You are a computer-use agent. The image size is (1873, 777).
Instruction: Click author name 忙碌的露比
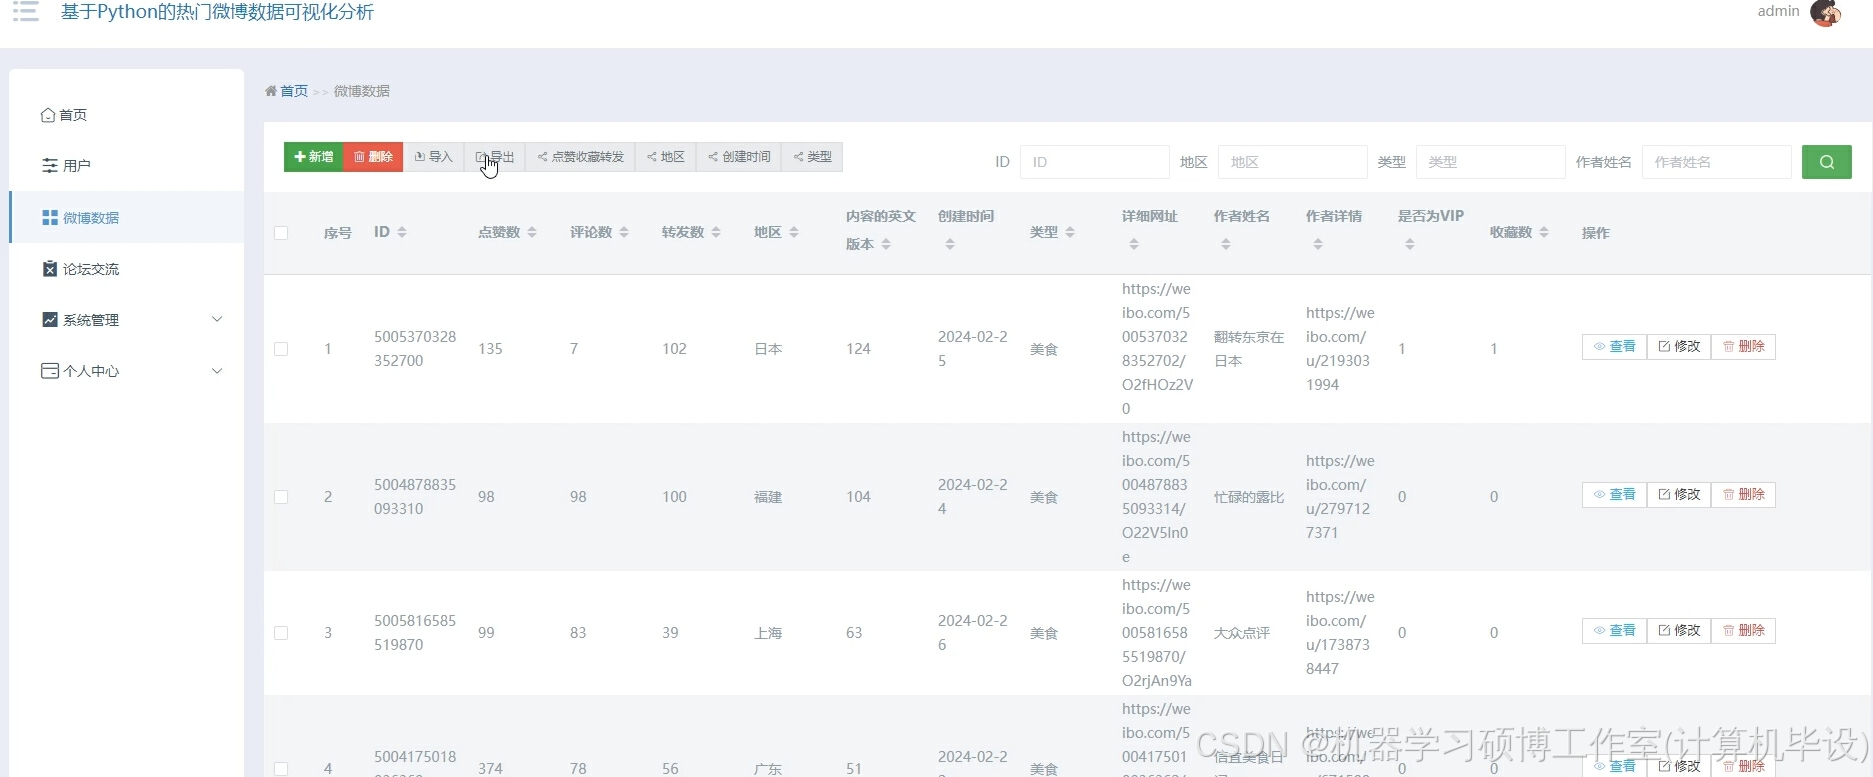[x=1249, y=497]
